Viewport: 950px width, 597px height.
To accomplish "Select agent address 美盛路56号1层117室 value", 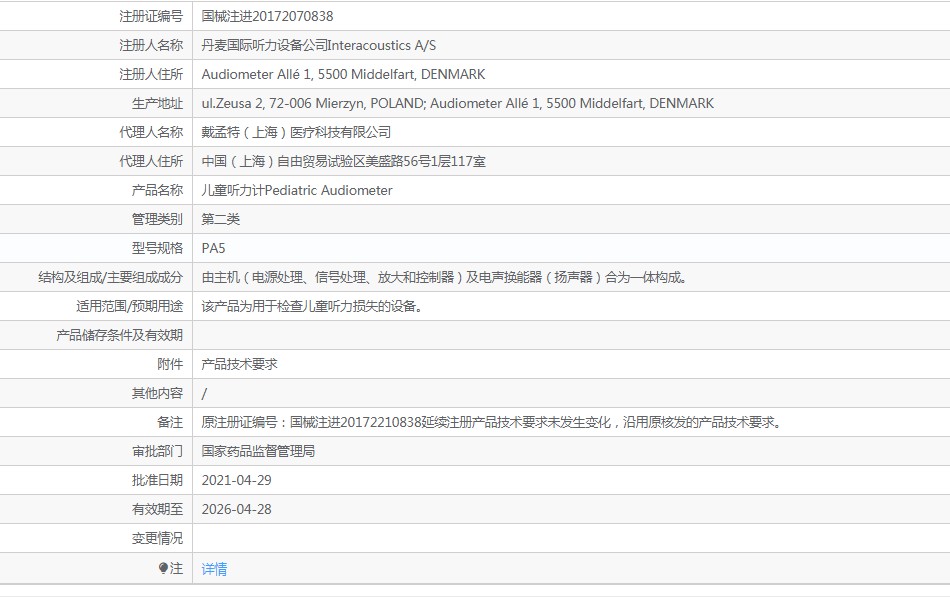I will [x=344, y=161].
